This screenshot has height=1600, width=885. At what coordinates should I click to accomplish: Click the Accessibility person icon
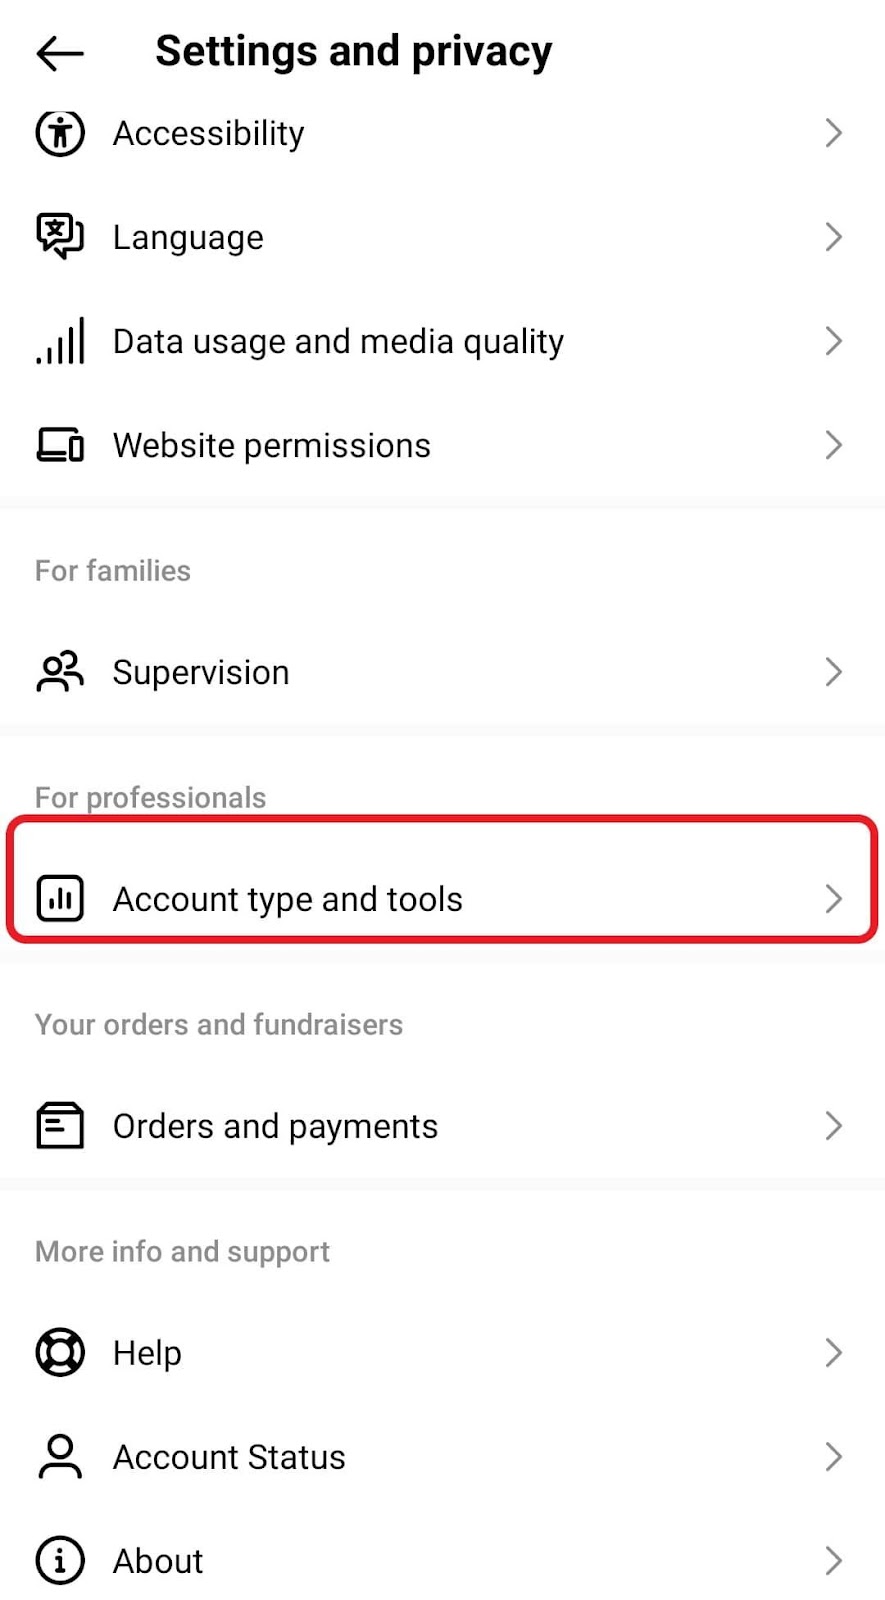click(x=60, y=133)
